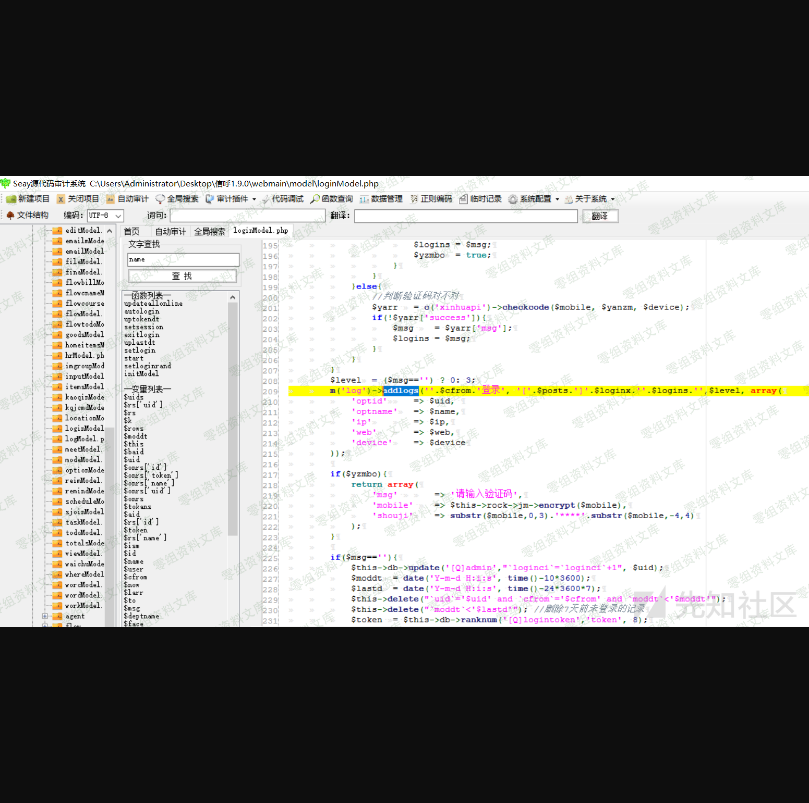This screenshot has width=809, height=803.
Task: Click the 新建项目 (New Project) toolbar icon
Action: 27,199
